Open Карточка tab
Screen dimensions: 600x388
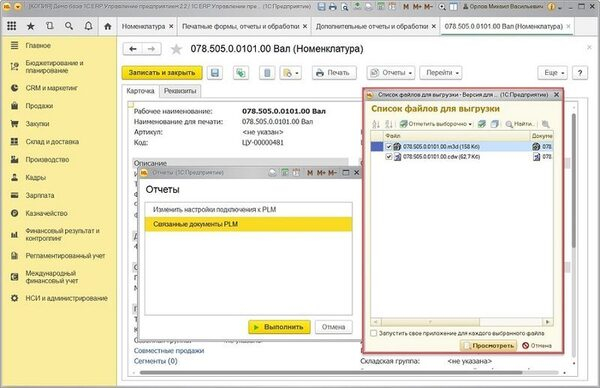(x=140, y=91)
